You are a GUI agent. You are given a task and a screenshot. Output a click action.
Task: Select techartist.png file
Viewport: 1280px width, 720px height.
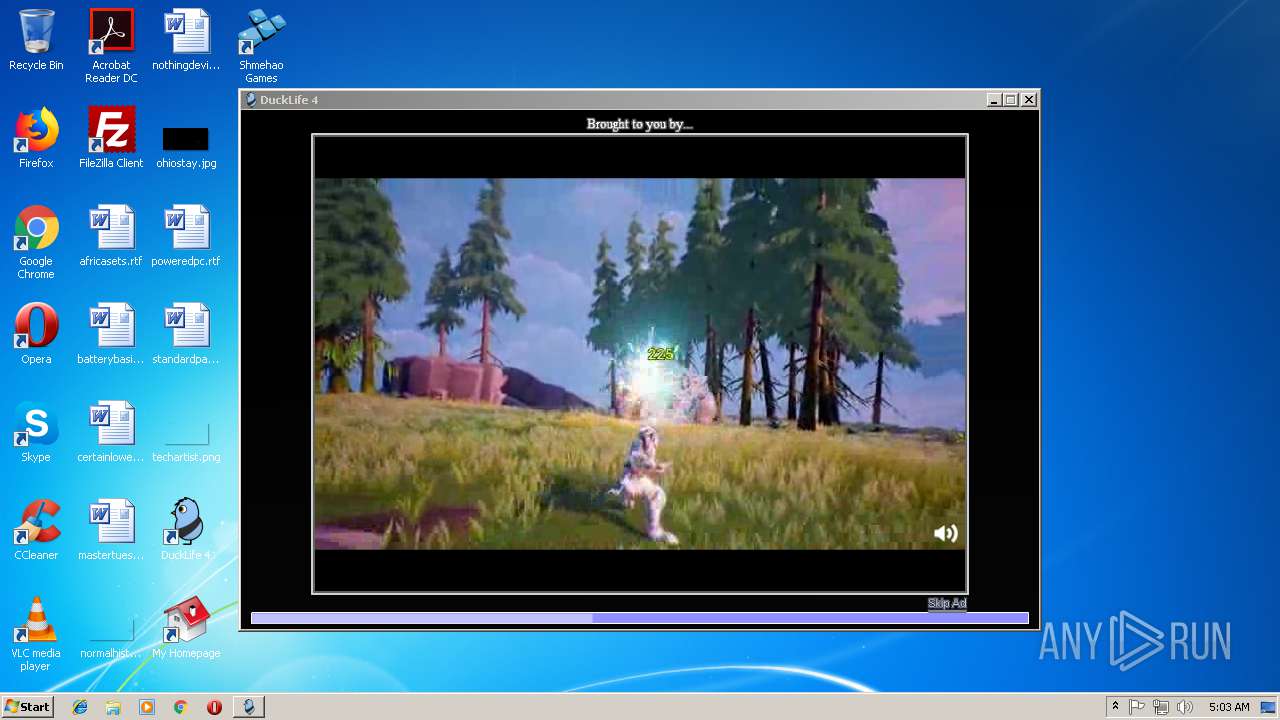pos(186,441)
